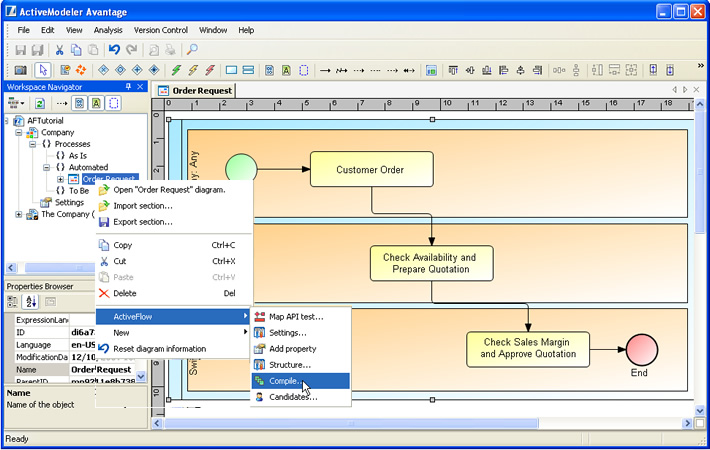Select the green lightning bolt event tool
The height and width of the screenshot is (450, 710).
point(176,70)
